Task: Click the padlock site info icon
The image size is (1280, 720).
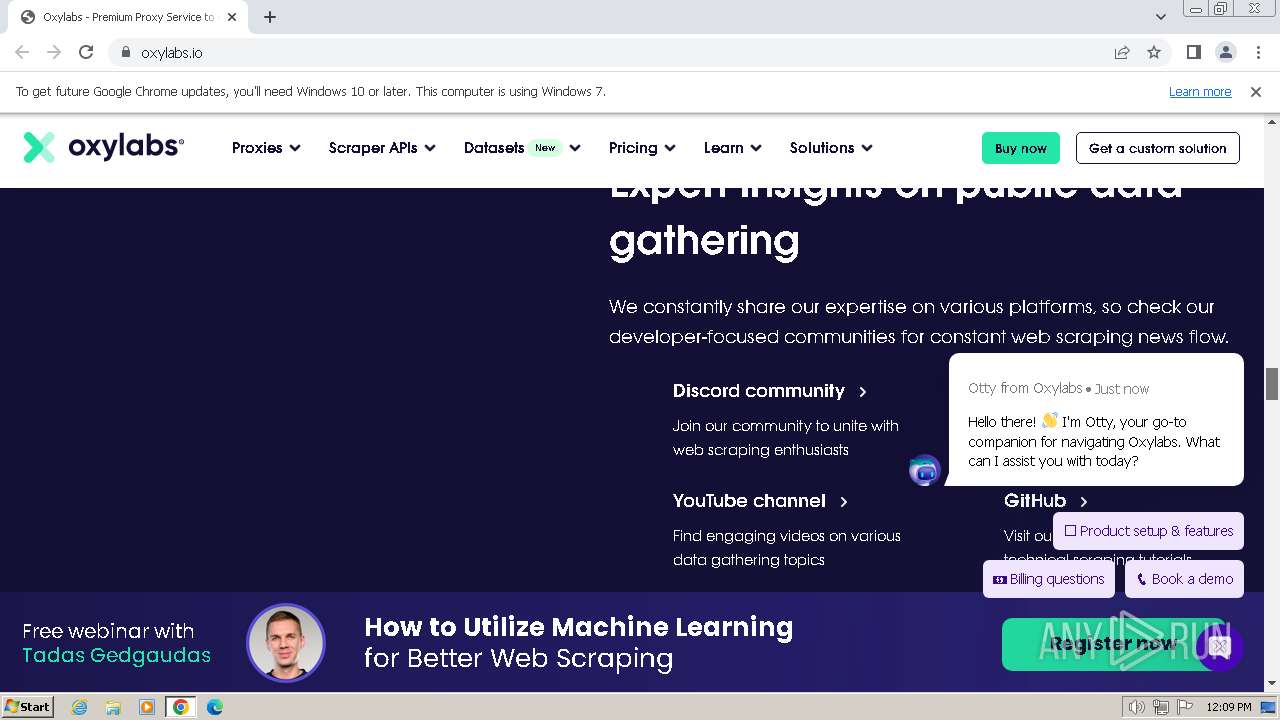Action: [125, 52]
